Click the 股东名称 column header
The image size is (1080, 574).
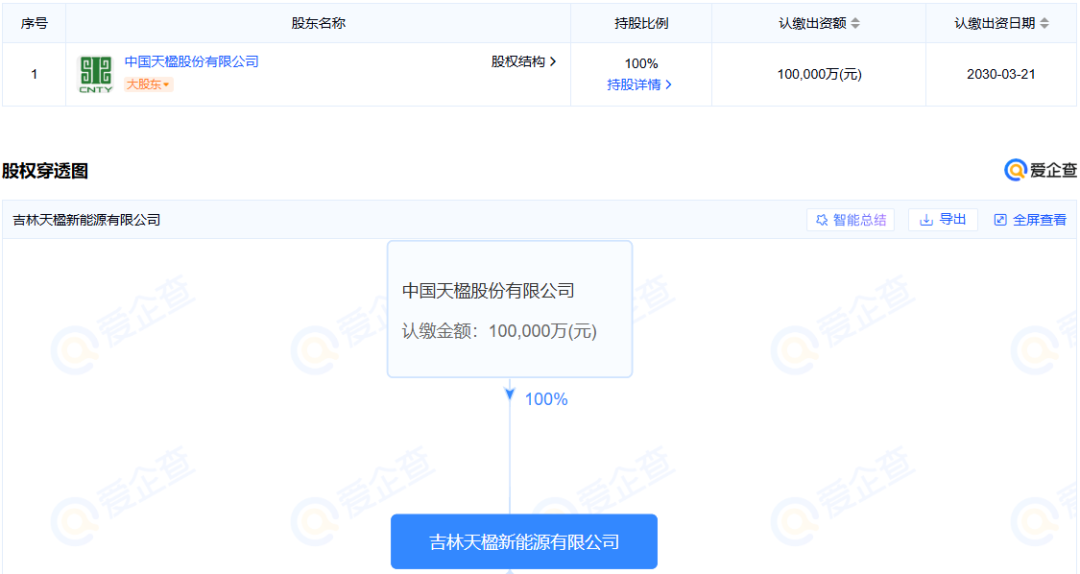[x=318, y=23]
